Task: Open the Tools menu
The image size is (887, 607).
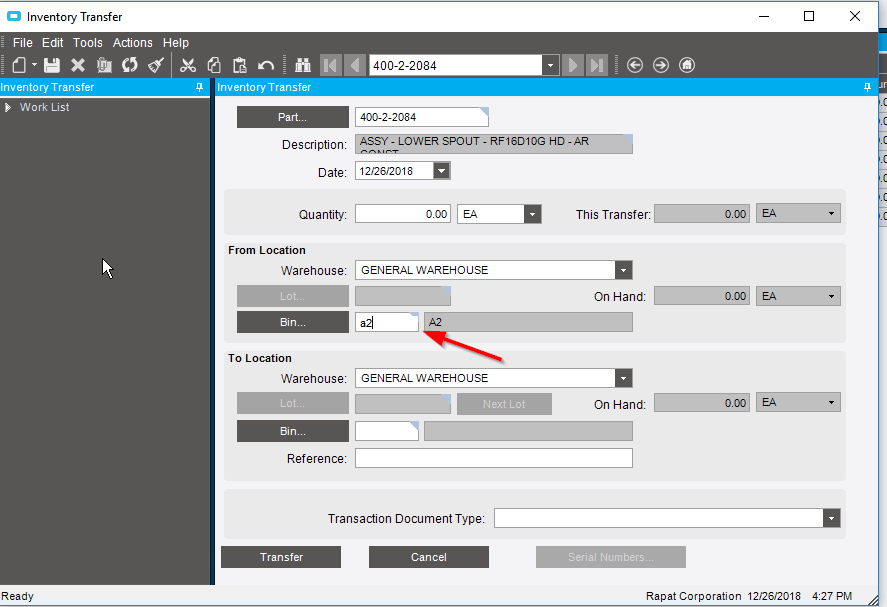Action: (x=88, y=43)
